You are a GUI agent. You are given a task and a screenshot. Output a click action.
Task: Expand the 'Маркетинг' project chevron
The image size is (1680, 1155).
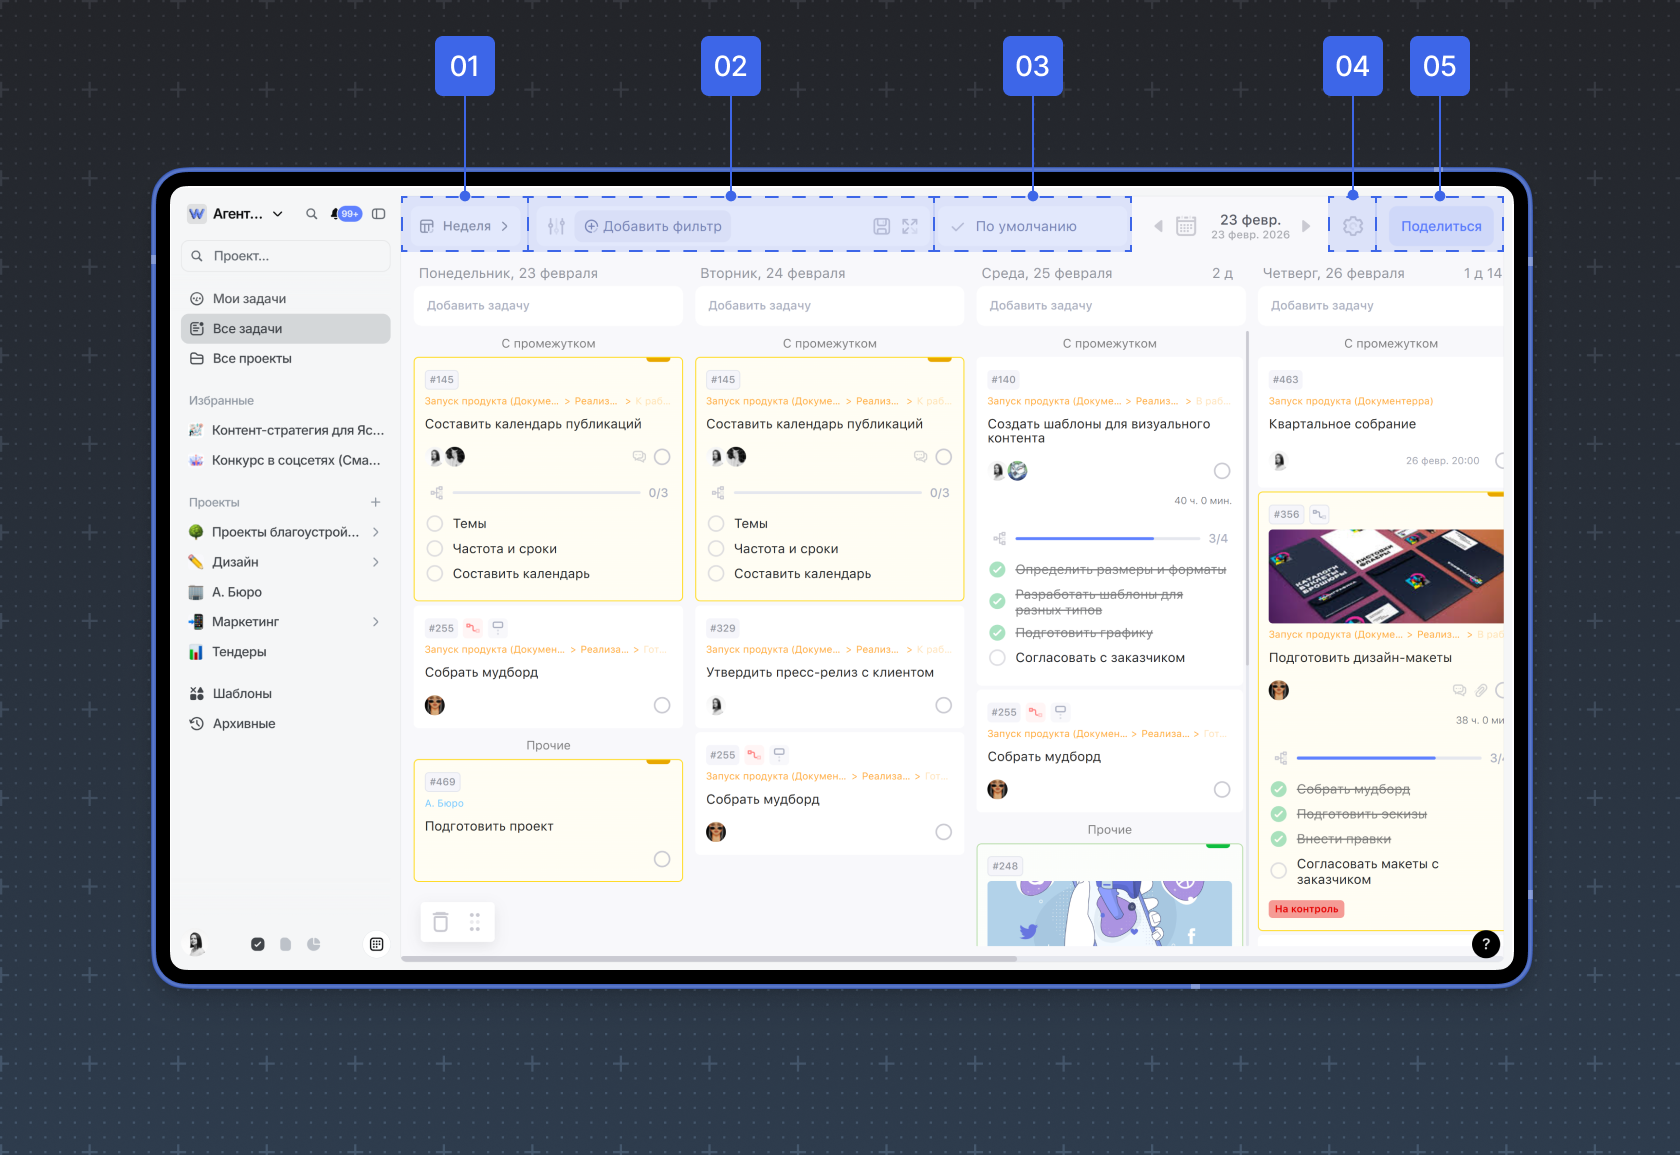(x=376, y=622)
